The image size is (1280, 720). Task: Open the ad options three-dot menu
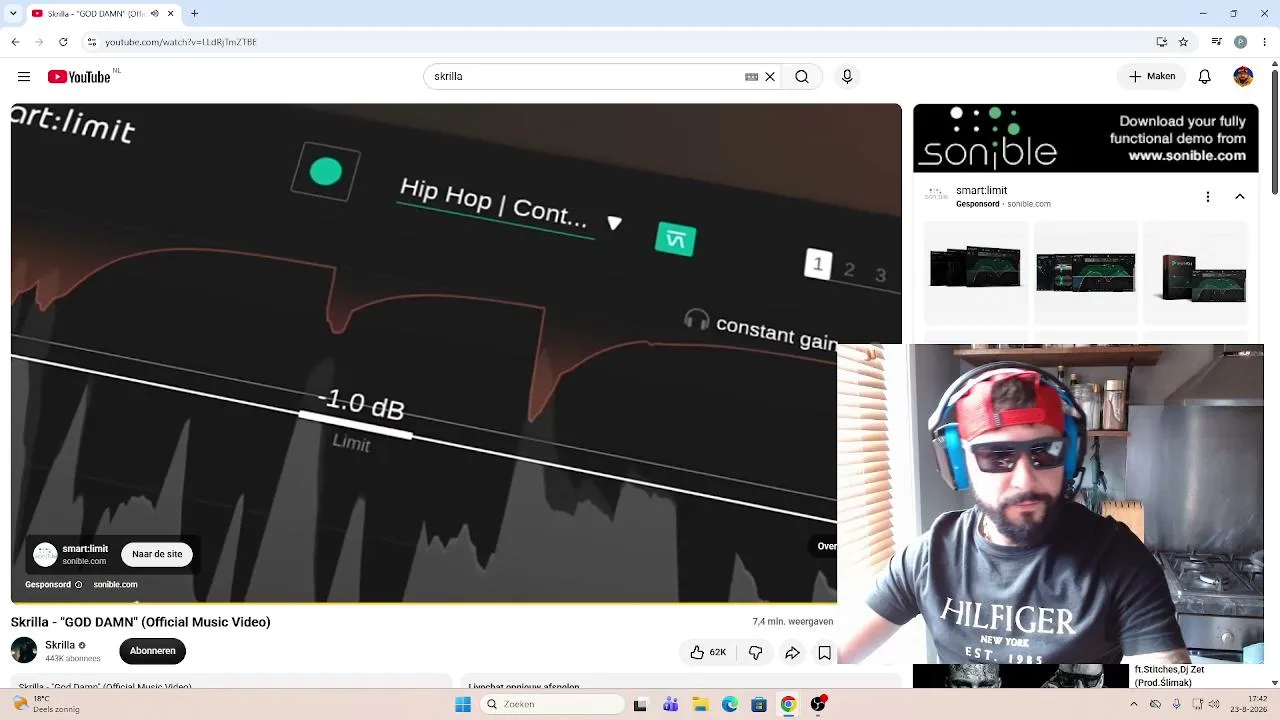click(x=1208, y=197)
